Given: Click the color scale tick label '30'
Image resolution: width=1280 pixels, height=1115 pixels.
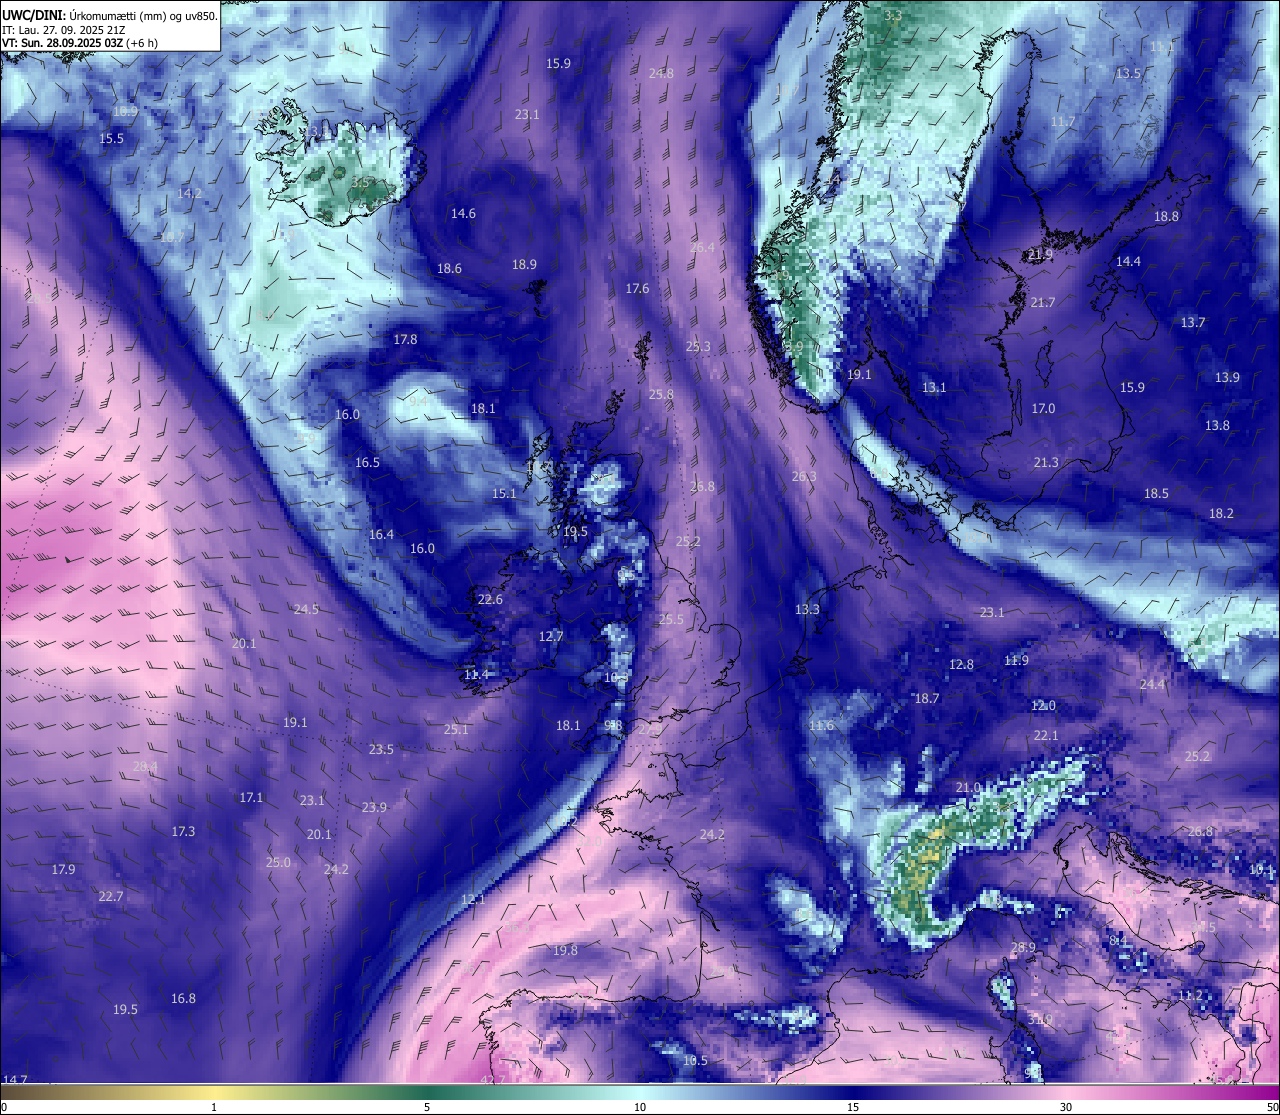Looking at the screenshot, I should pos(1066,1107).
